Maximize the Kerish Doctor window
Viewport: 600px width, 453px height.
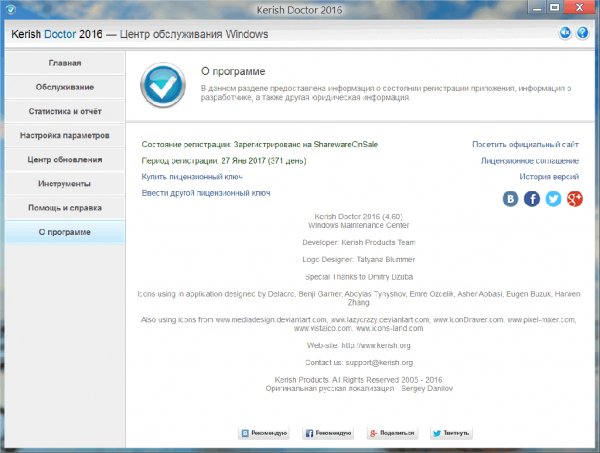tap(554, 7)
